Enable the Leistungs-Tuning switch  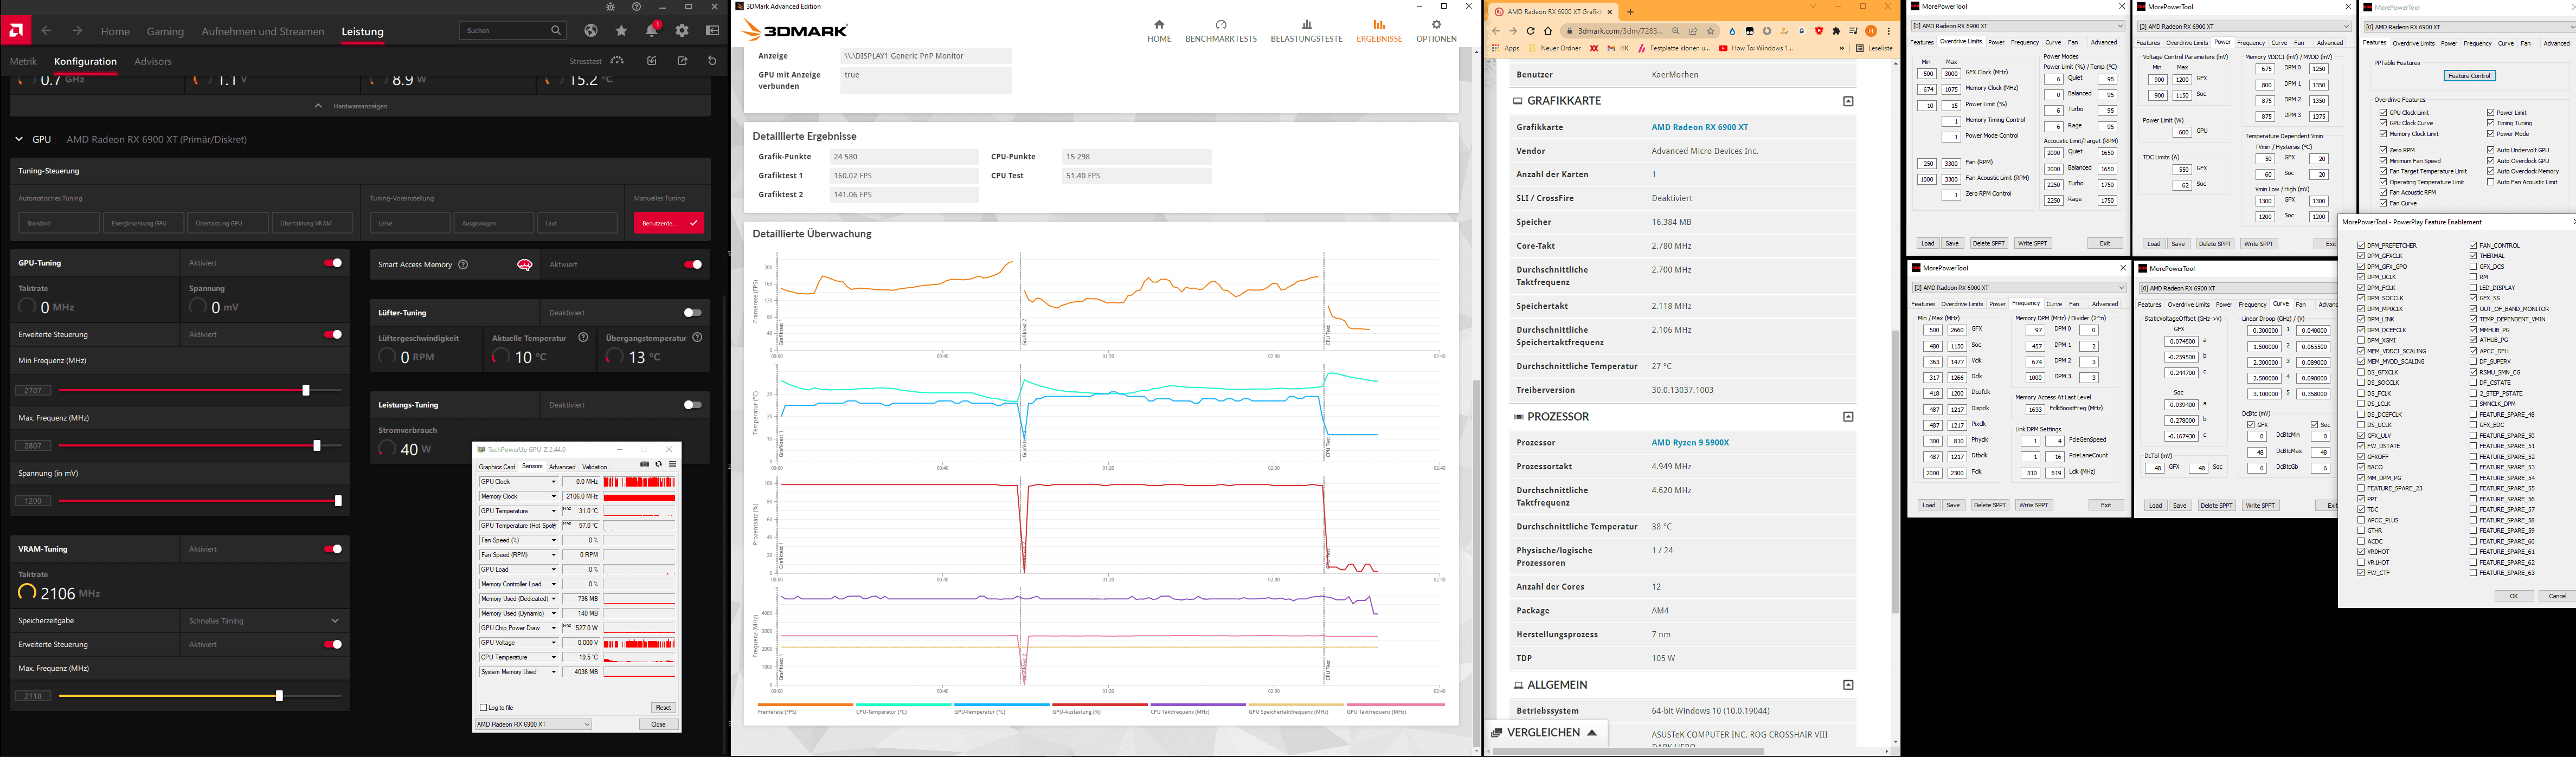point(692,405)
